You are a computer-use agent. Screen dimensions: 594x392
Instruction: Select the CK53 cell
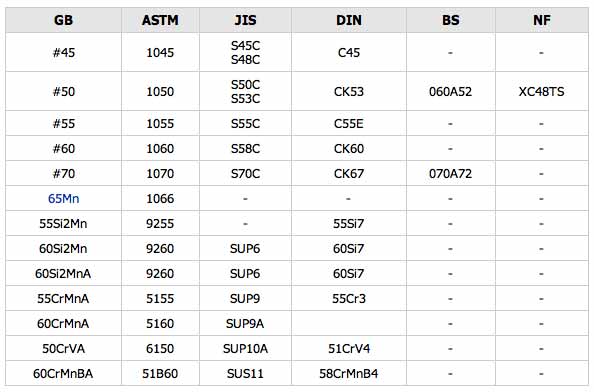pos(349,91)
